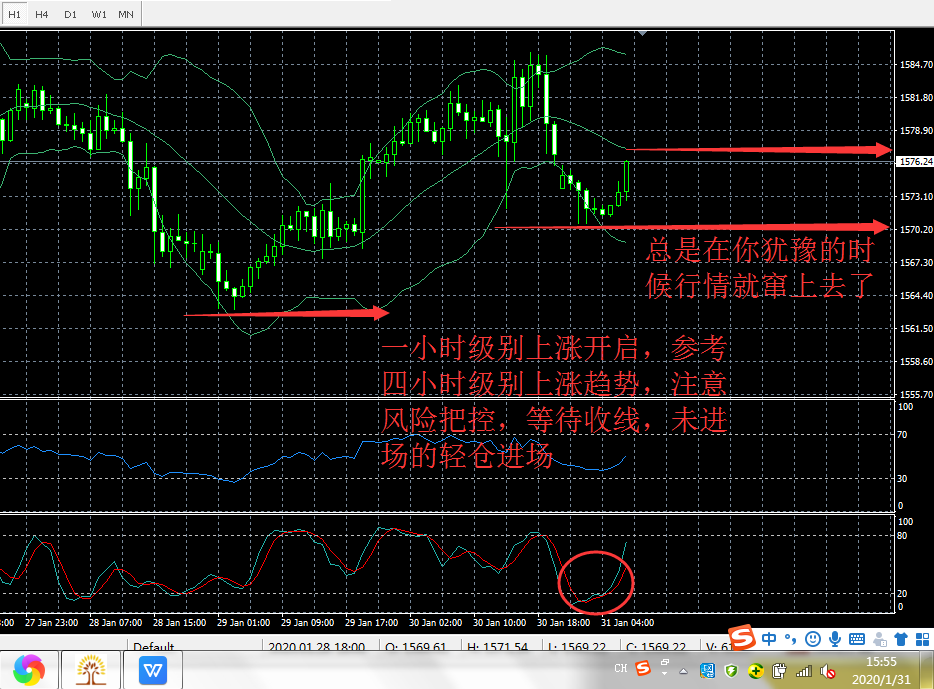Open the network signal bars tray icon

(804, 671)
